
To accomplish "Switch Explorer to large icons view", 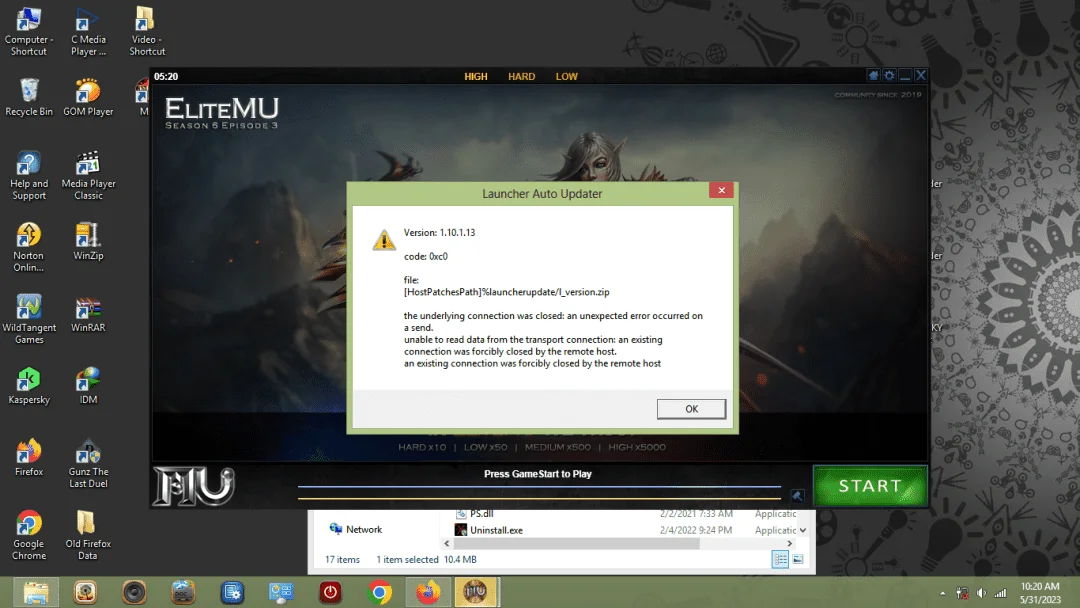I will coord(798,559).
